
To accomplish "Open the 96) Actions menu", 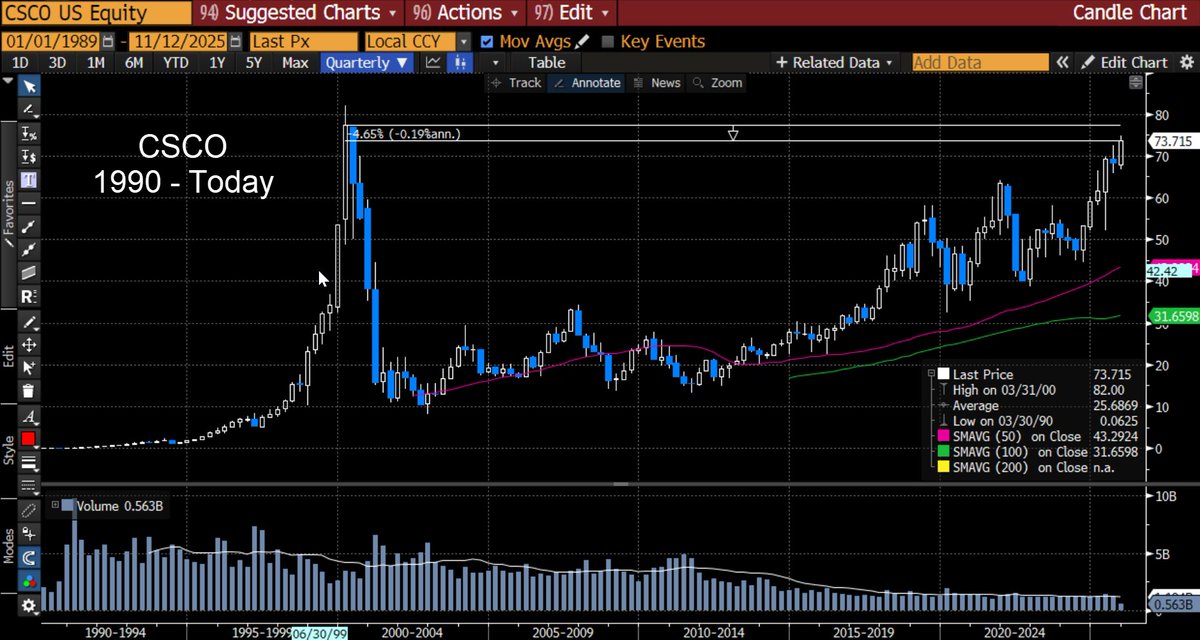I will coord(462,12).
